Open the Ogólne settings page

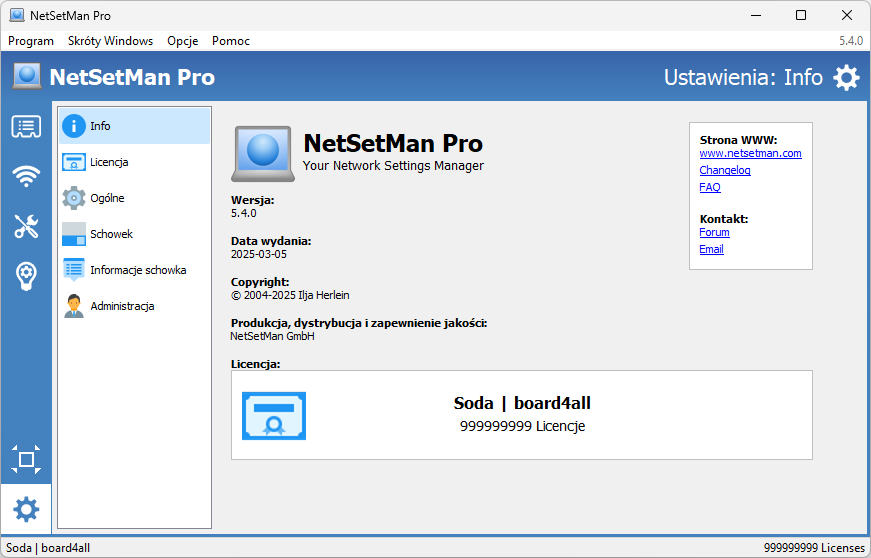pos(134,198)
